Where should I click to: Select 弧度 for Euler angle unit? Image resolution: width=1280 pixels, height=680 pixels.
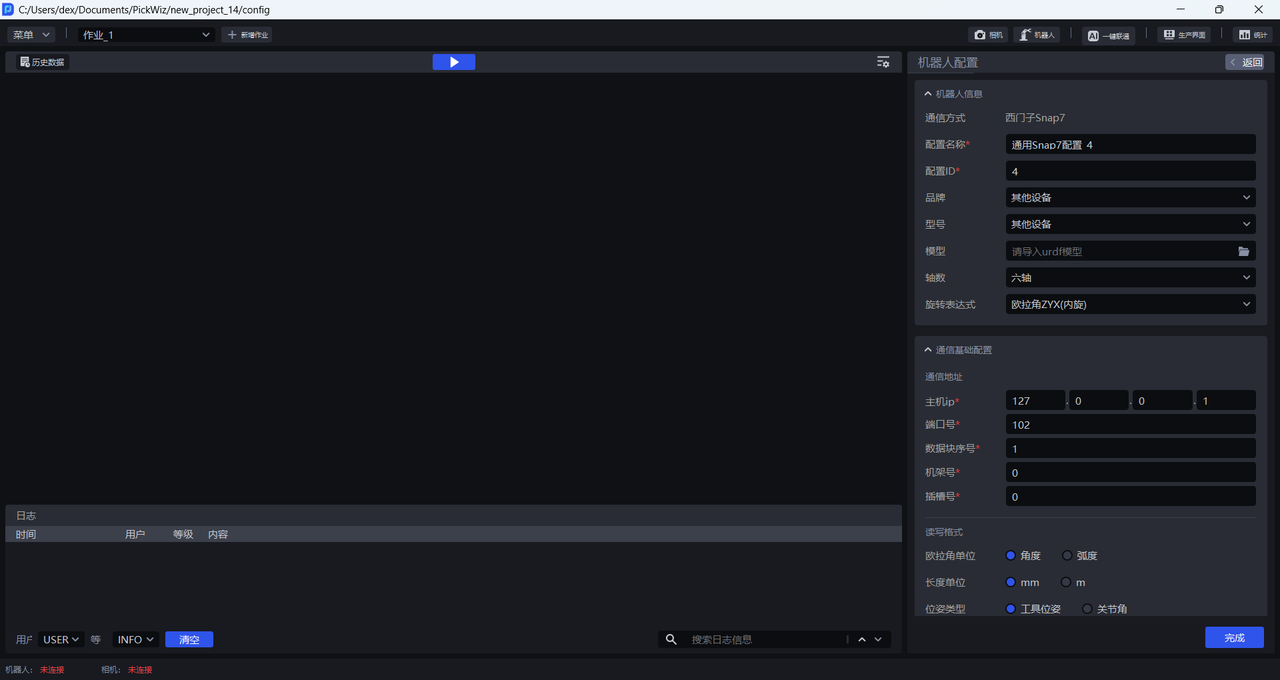pos(1067,556)
